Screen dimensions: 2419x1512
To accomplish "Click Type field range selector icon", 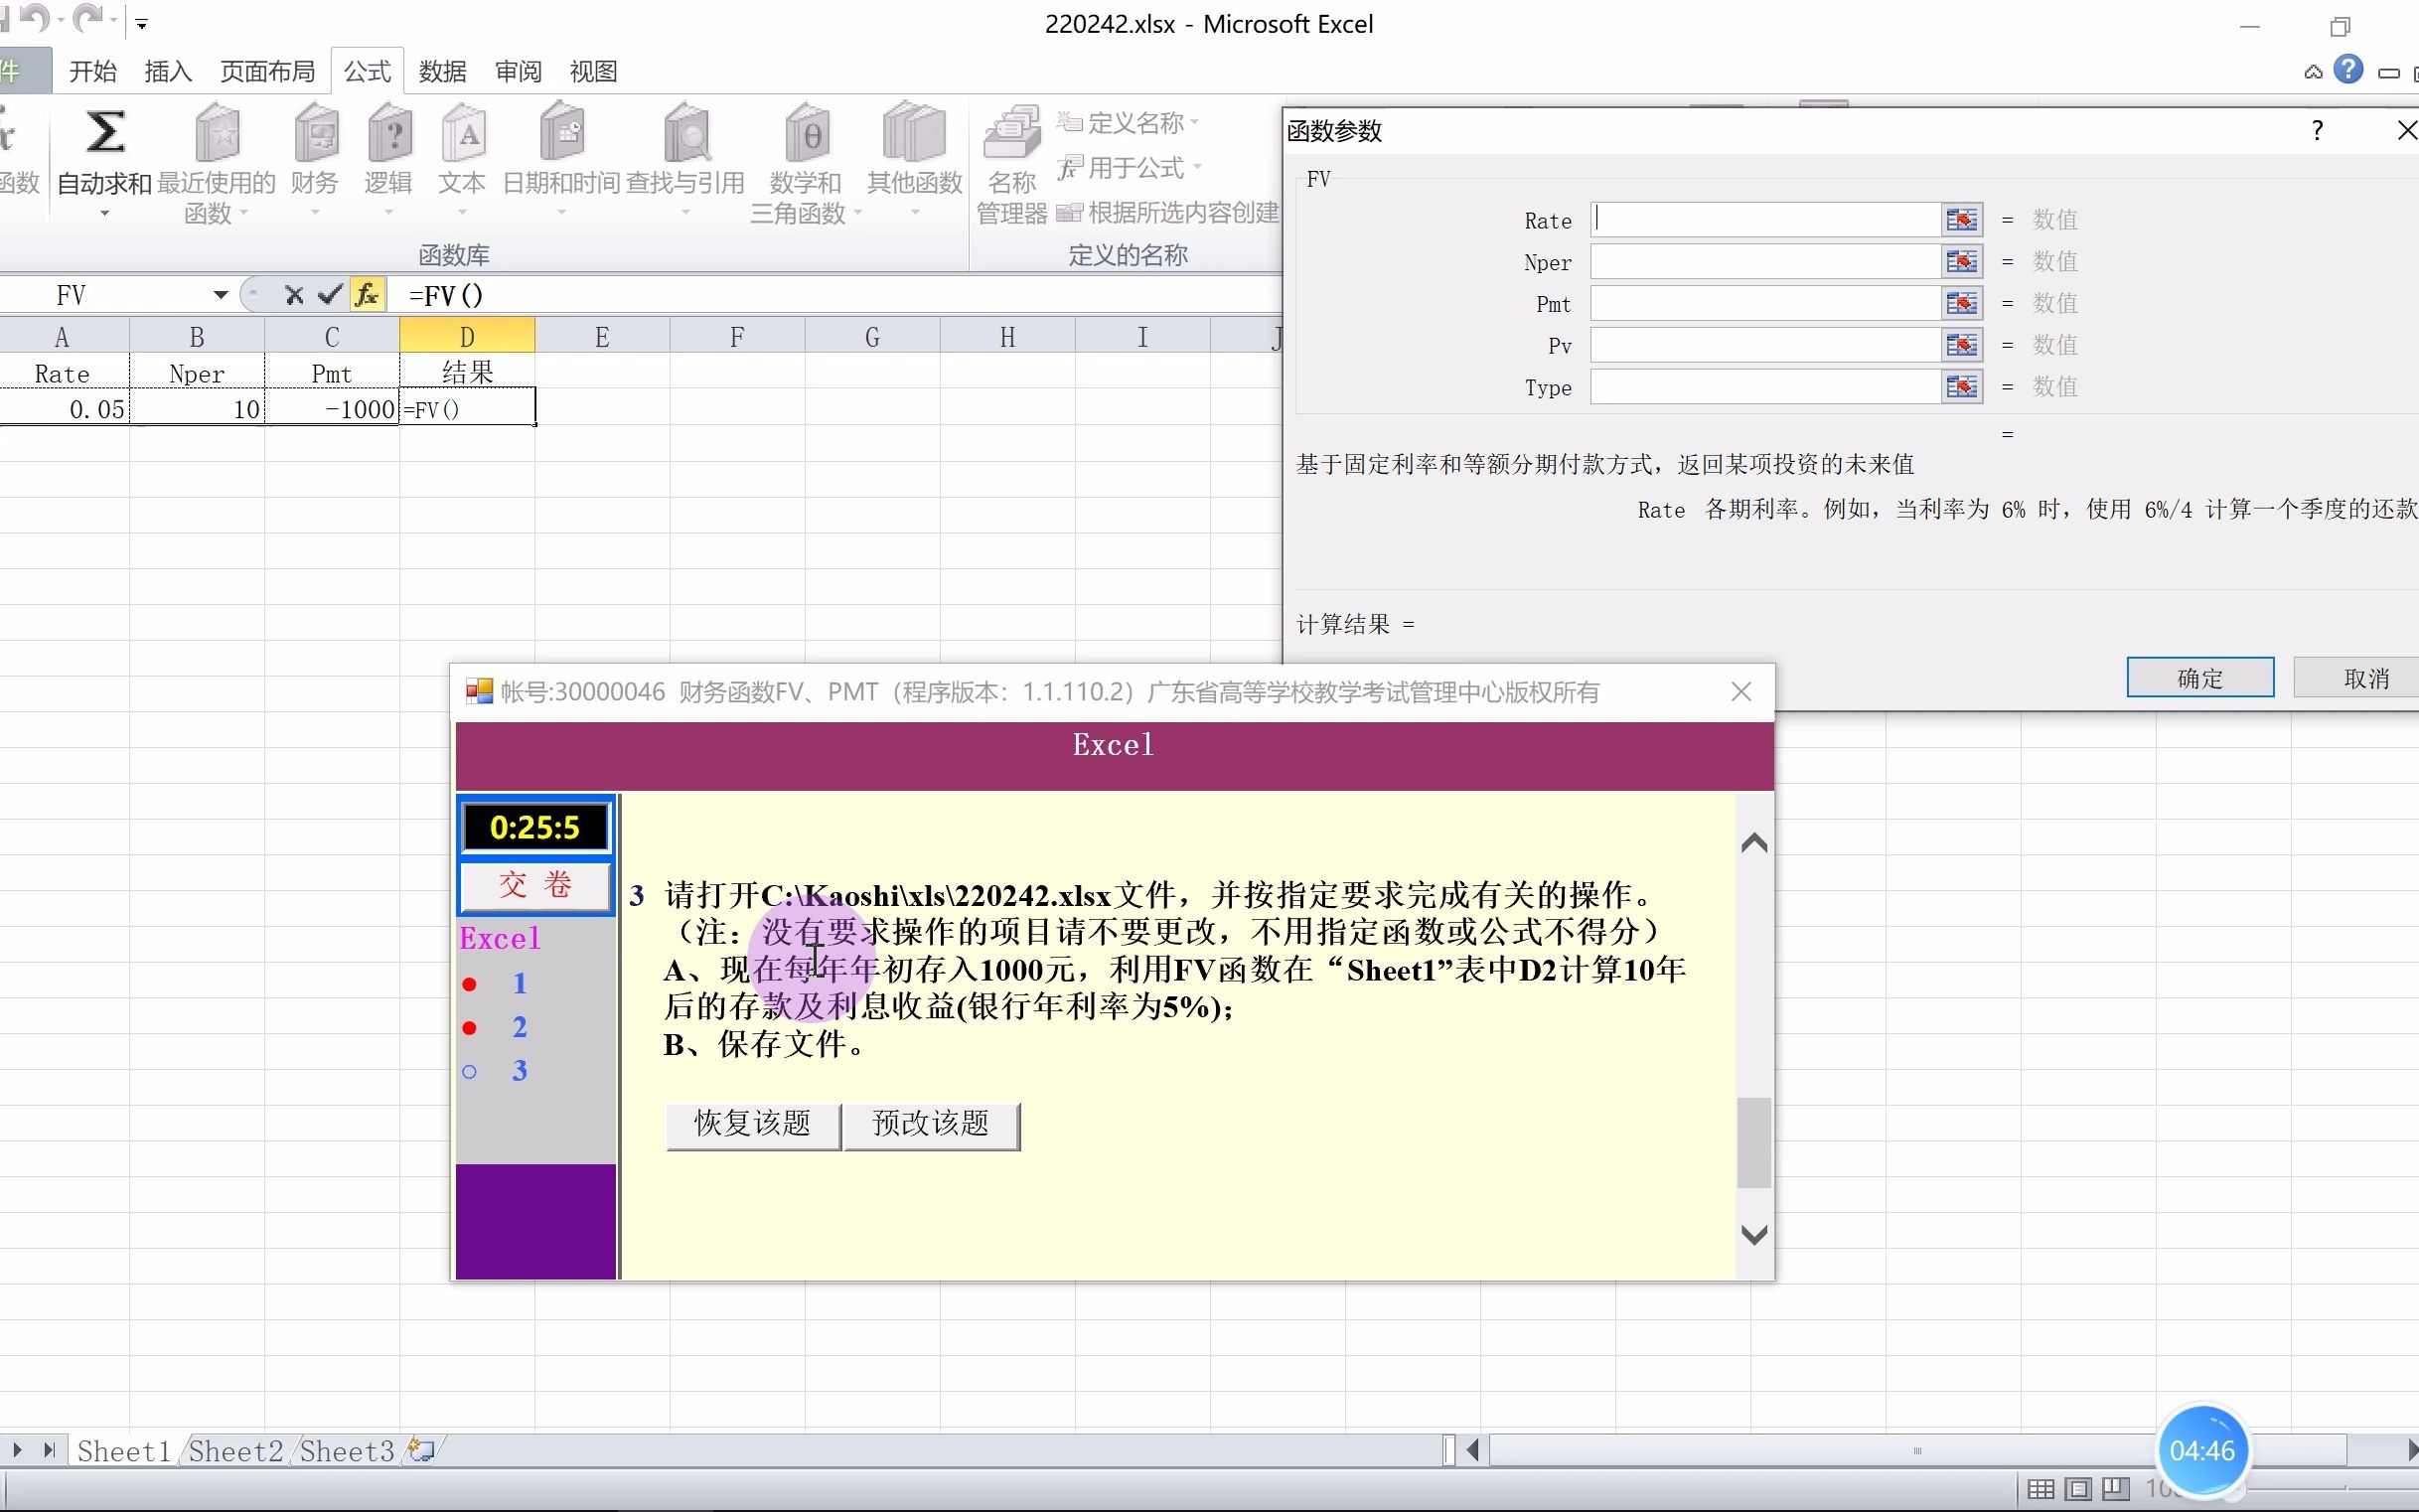I will point(1962,387).
